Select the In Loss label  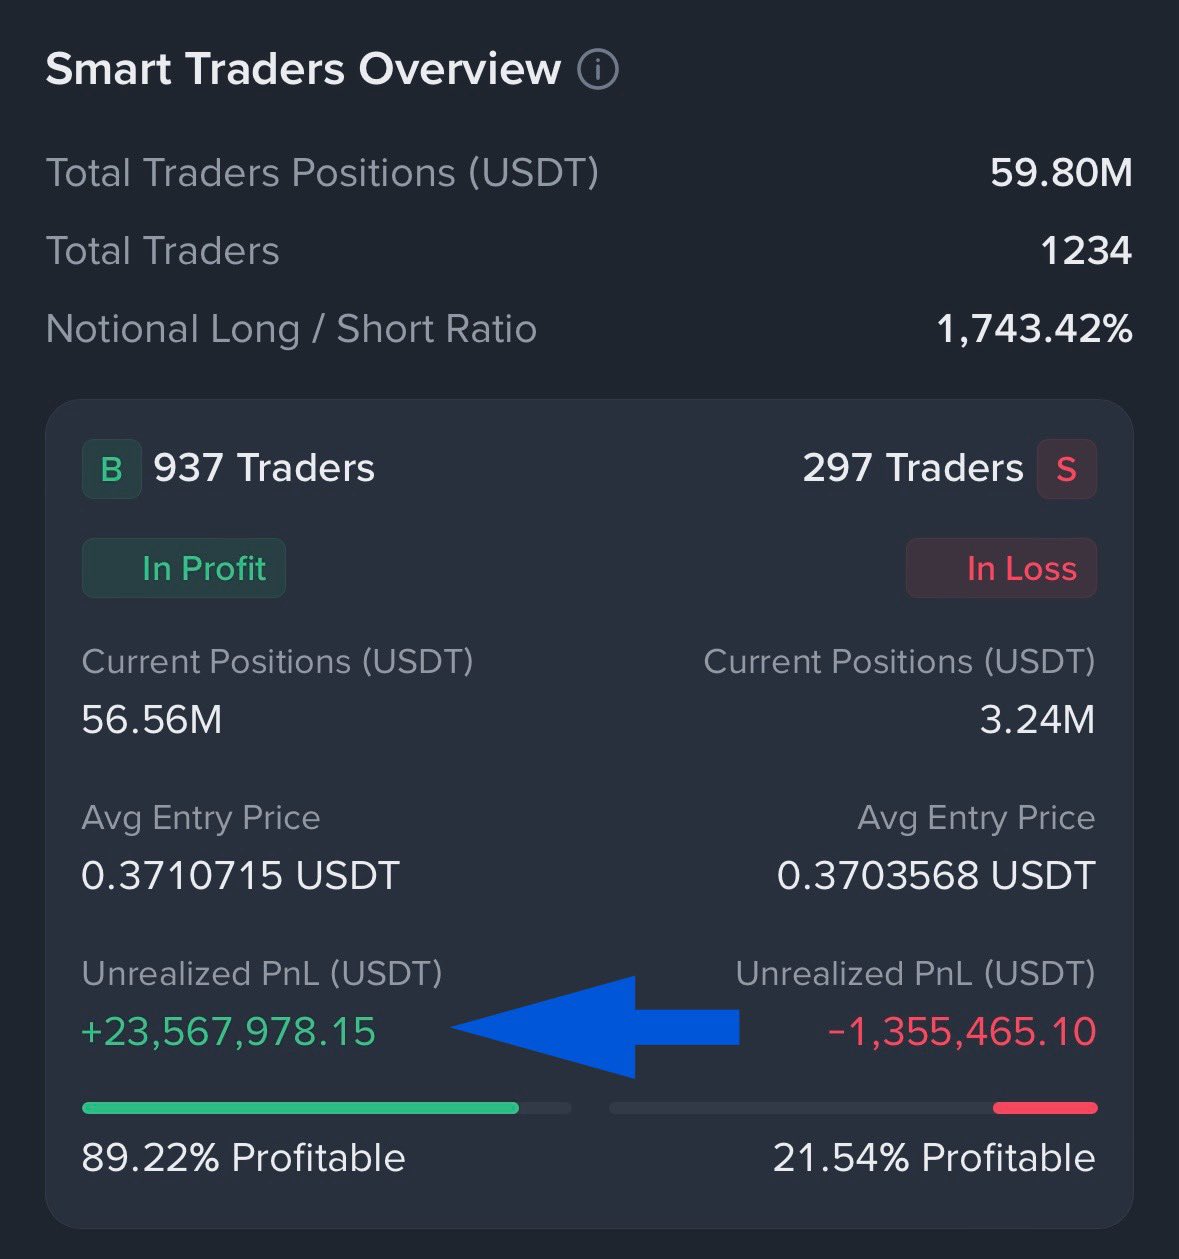(1001, 568)
